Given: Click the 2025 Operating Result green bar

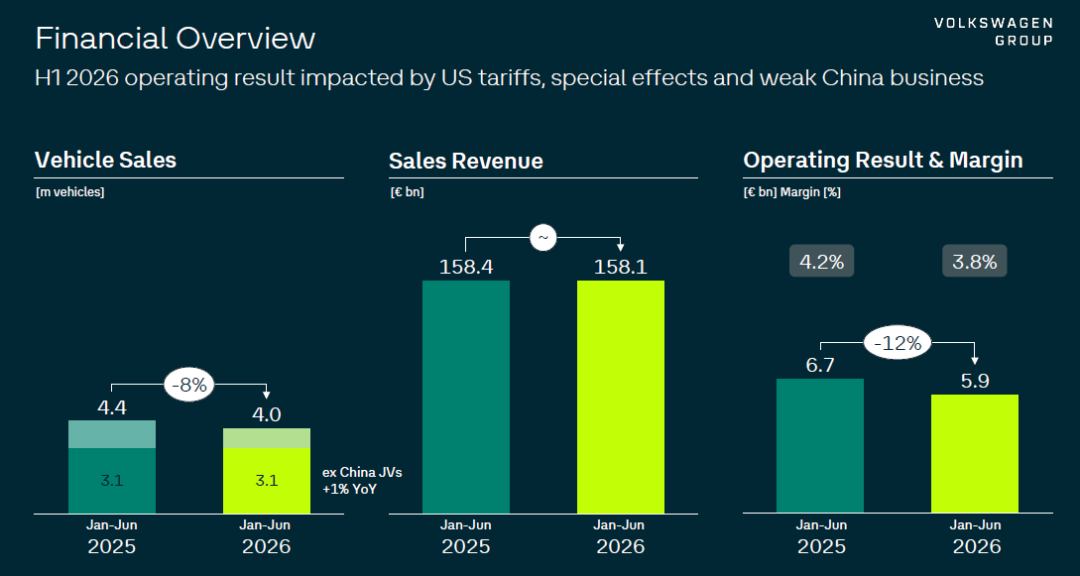Looking at the screenshot, I should click(x=820, y=446).
